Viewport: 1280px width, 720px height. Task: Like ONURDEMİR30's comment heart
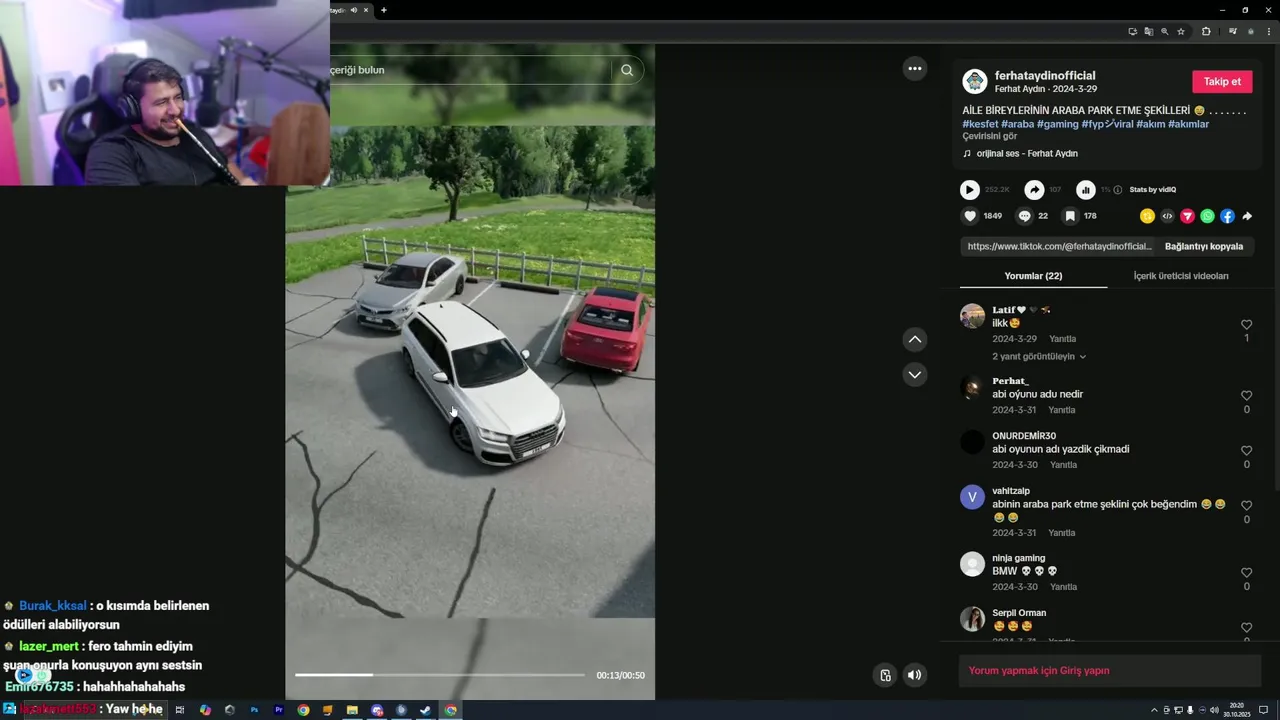pyautogui.click(x=1246, y=451)
